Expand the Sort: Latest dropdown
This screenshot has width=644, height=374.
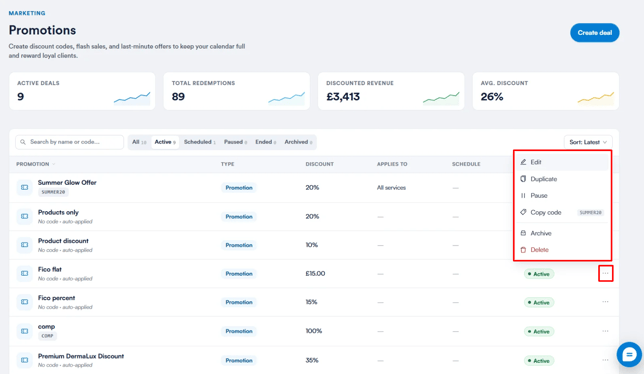(x=588, y=142)
